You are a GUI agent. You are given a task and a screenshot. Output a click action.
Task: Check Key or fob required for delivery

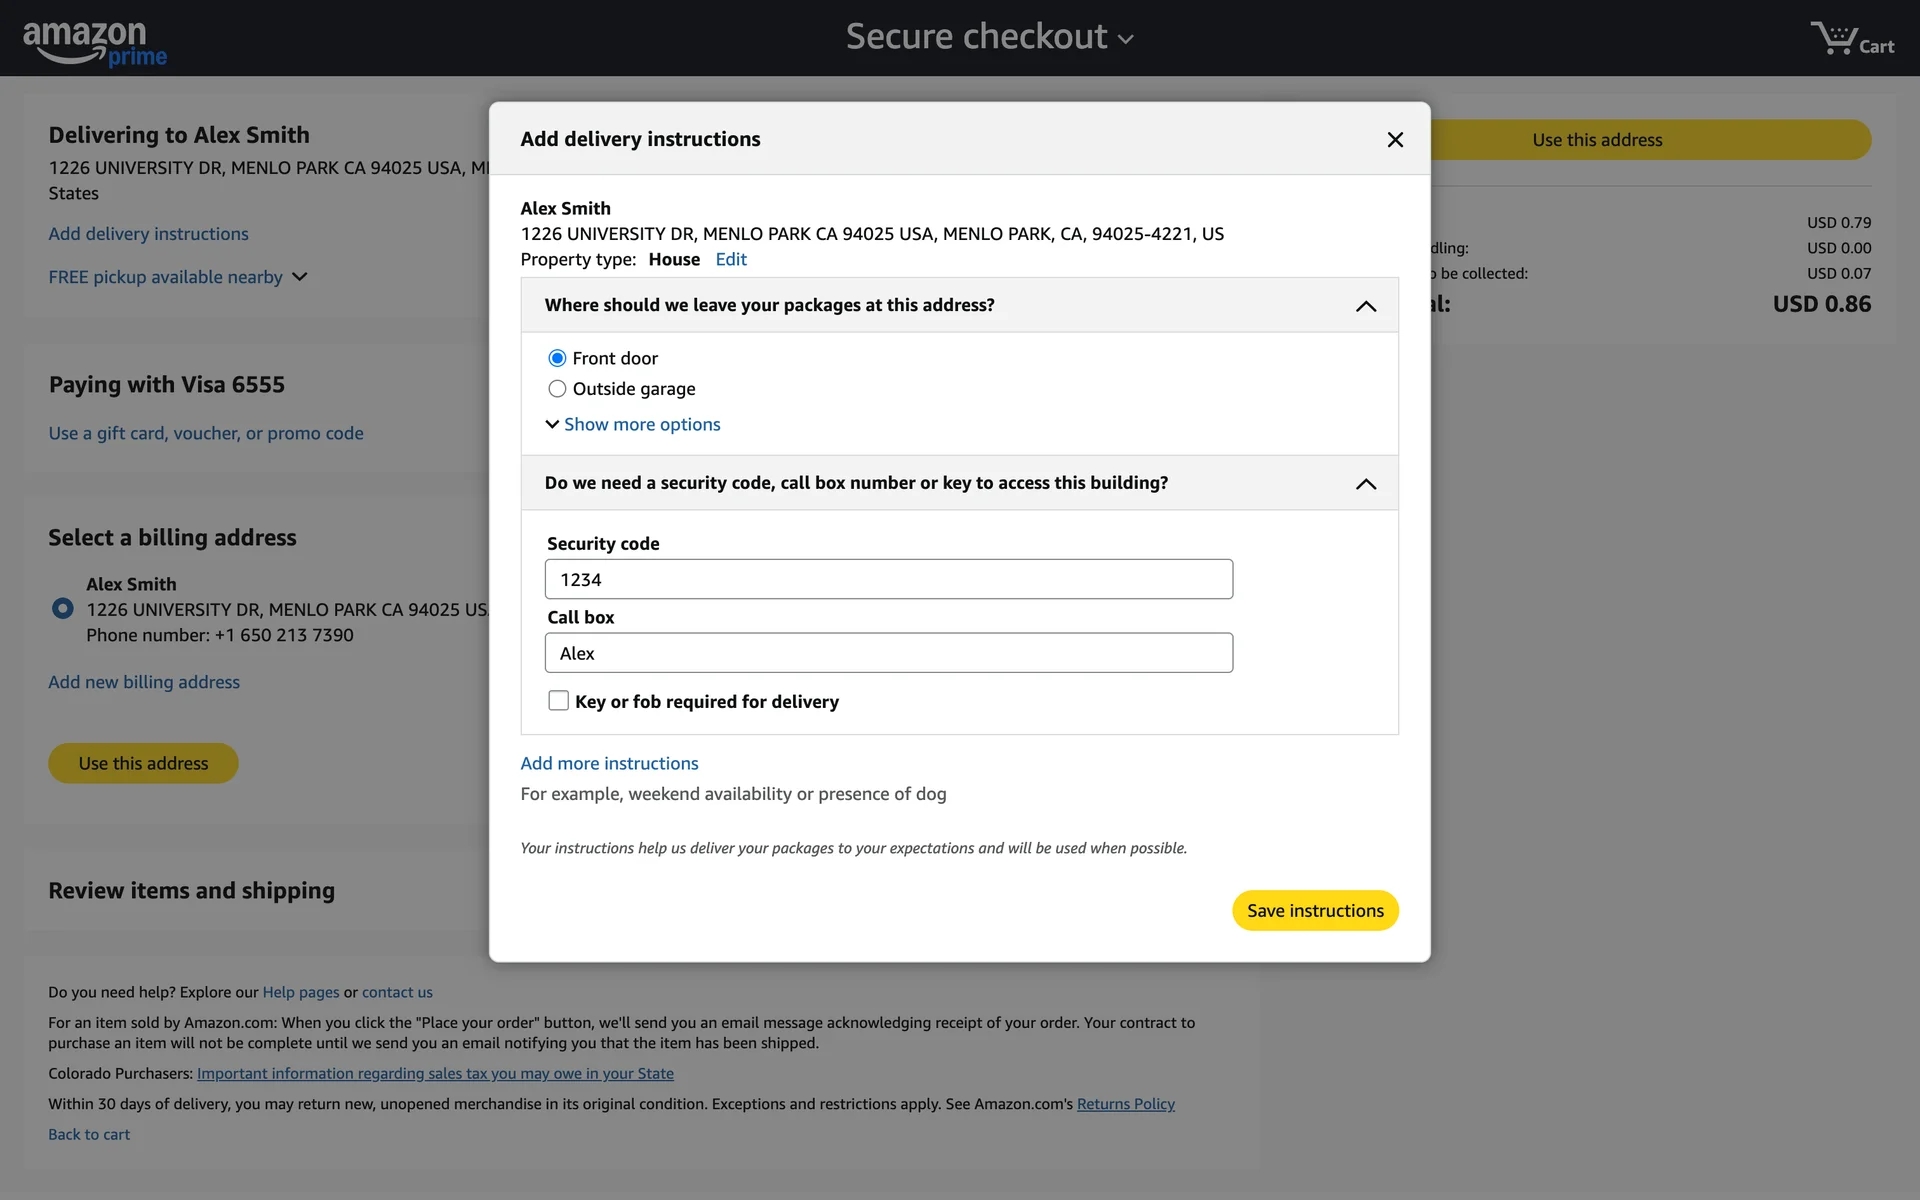pos(558,701)
